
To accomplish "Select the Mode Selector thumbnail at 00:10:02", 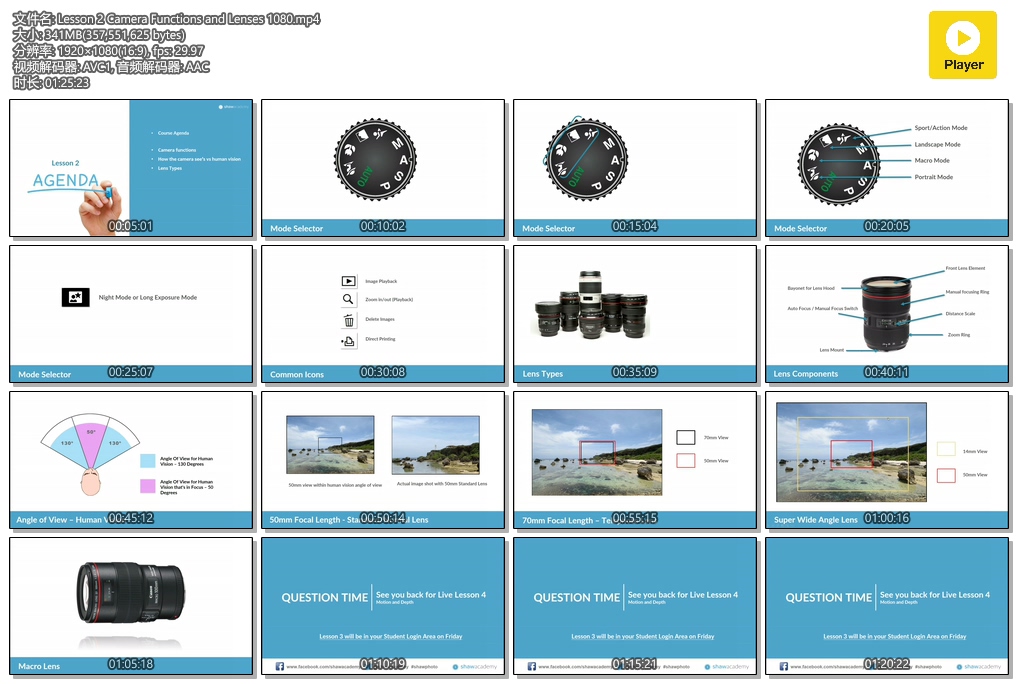I will 383,168.
